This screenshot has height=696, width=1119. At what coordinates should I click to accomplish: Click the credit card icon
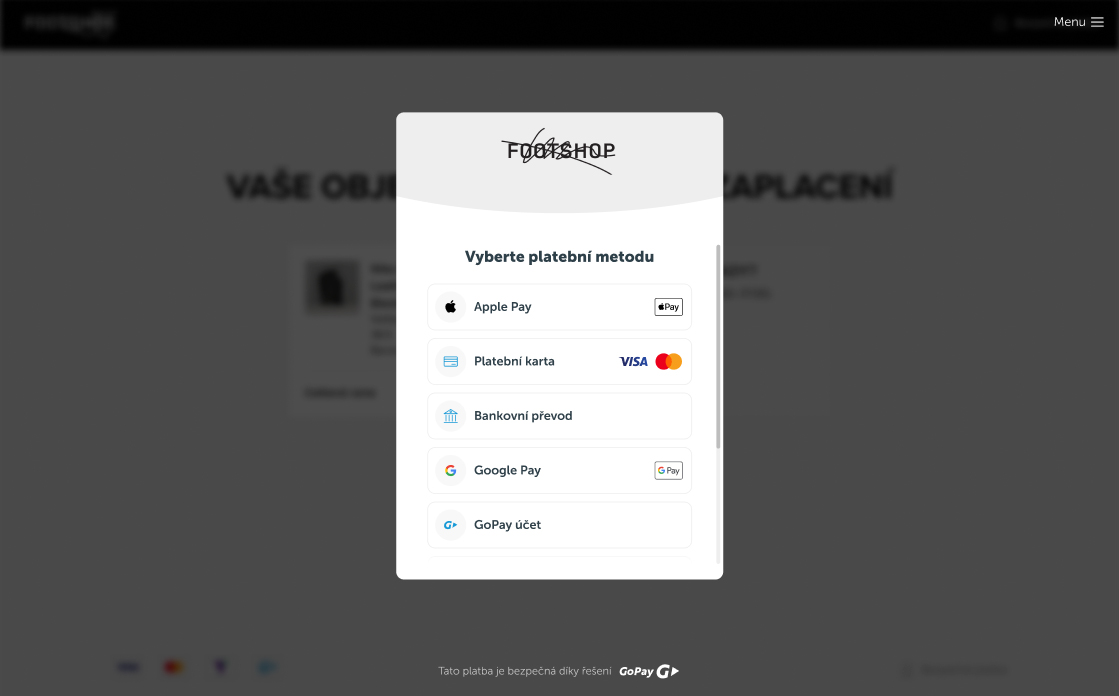pos(450,361)
